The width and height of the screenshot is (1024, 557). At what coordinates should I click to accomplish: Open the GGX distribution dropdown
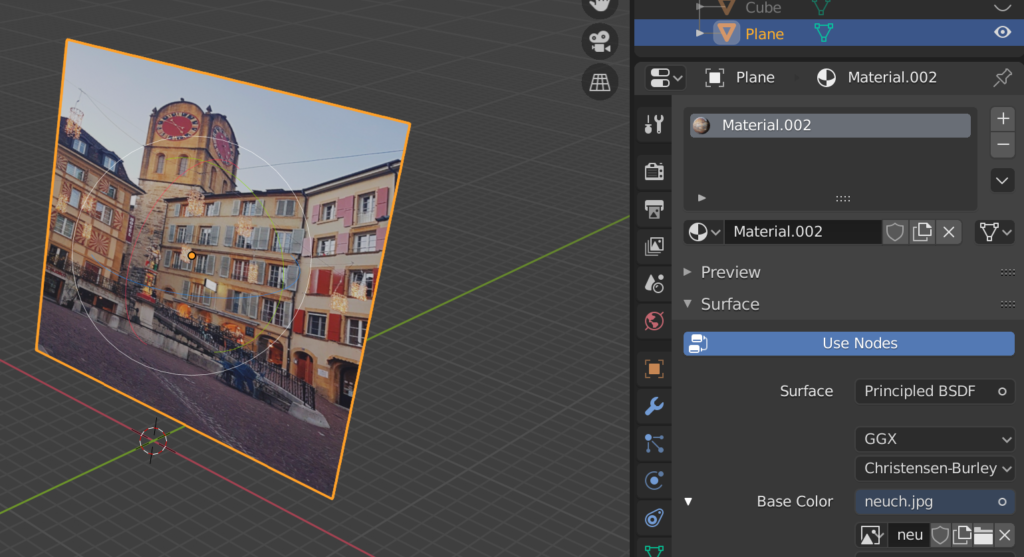[935, 439]
